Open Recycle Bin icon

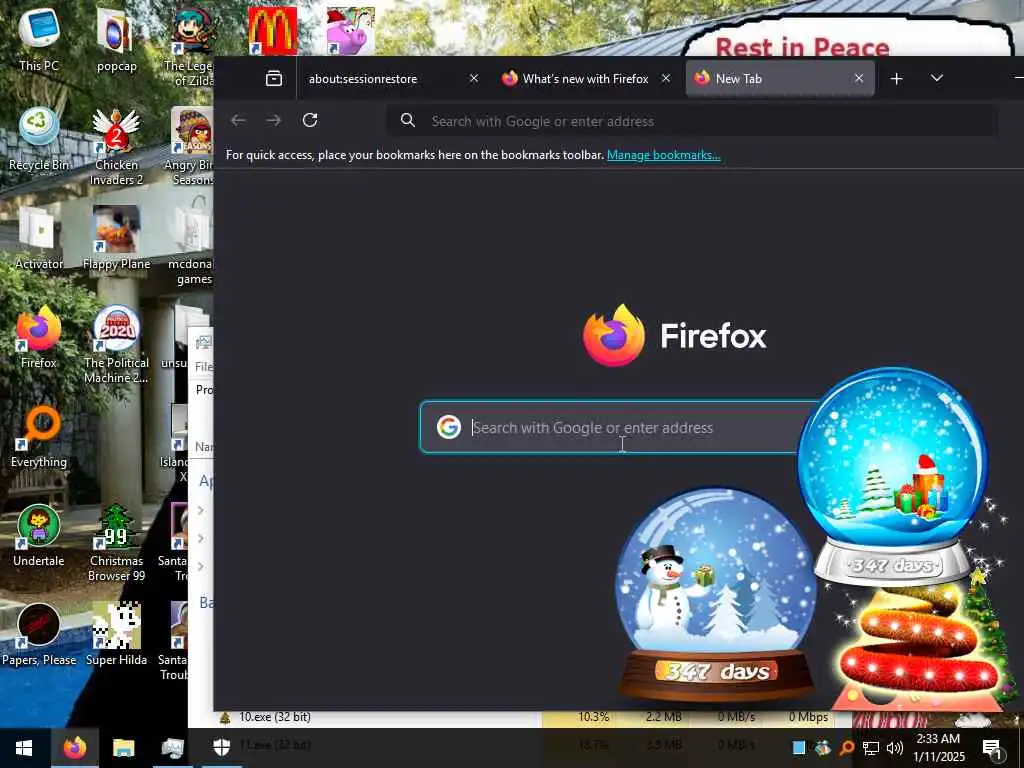click(x=39, y=138)
